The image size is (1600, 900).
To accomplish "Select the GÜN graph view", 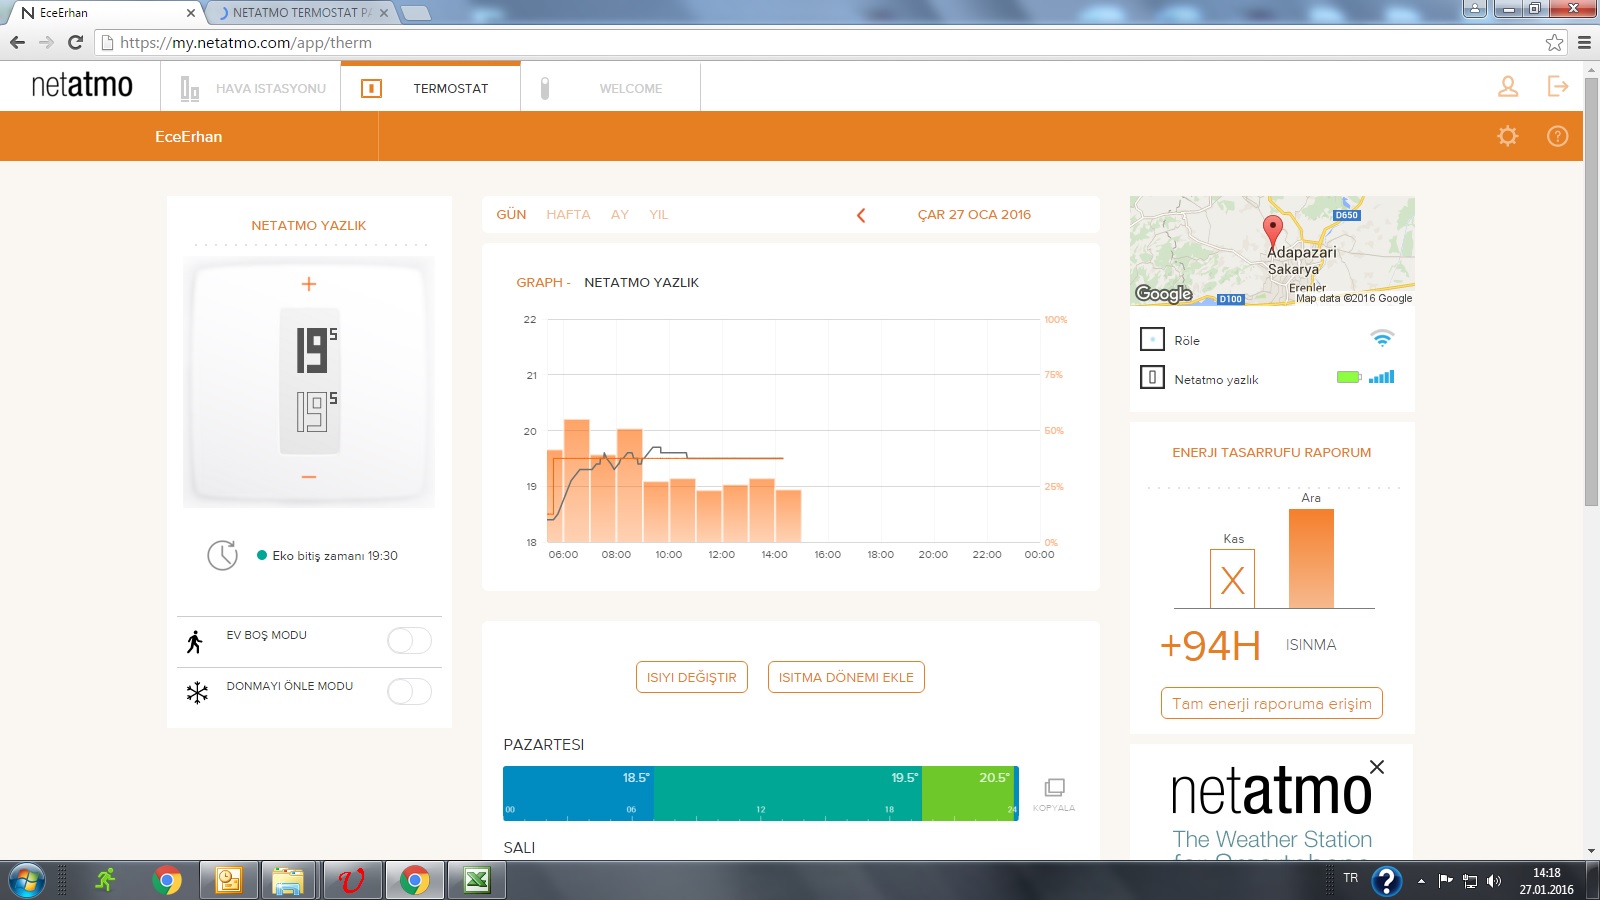I will pyautogui.click(x=511, y=215).
